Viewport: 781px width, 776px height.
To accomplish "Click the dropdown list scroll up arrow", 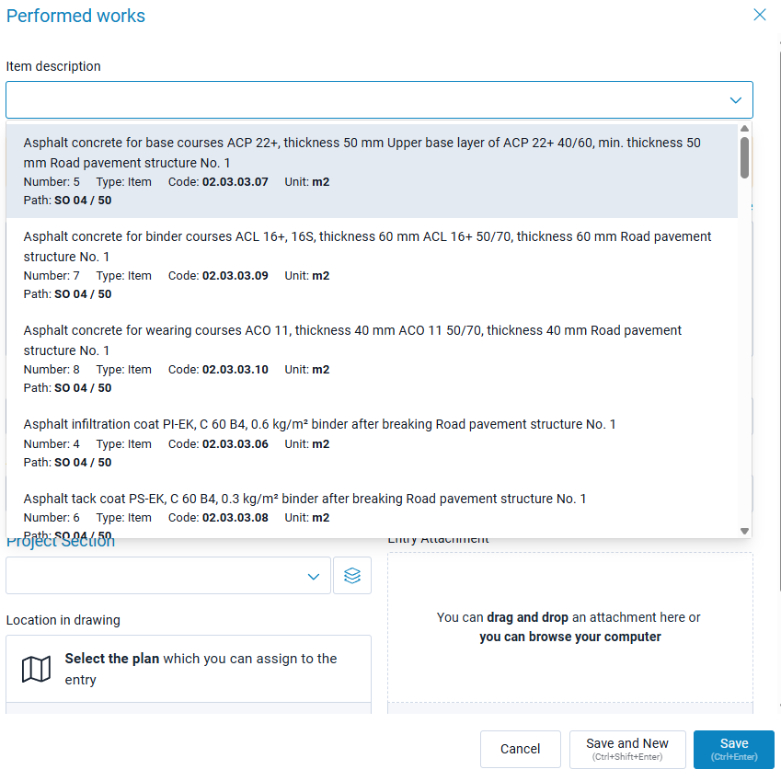I will pos(745,129).
